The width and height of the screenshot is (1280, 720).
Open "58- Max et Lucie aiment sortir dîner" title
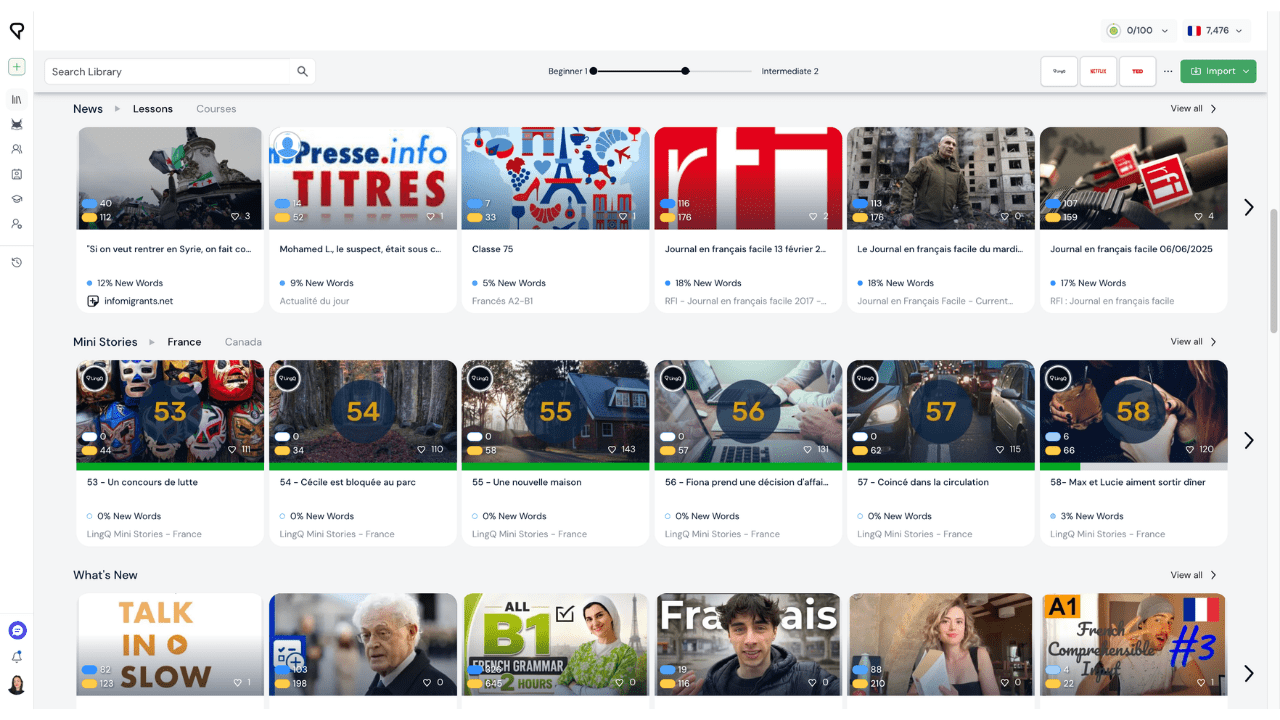[1128, 482]
